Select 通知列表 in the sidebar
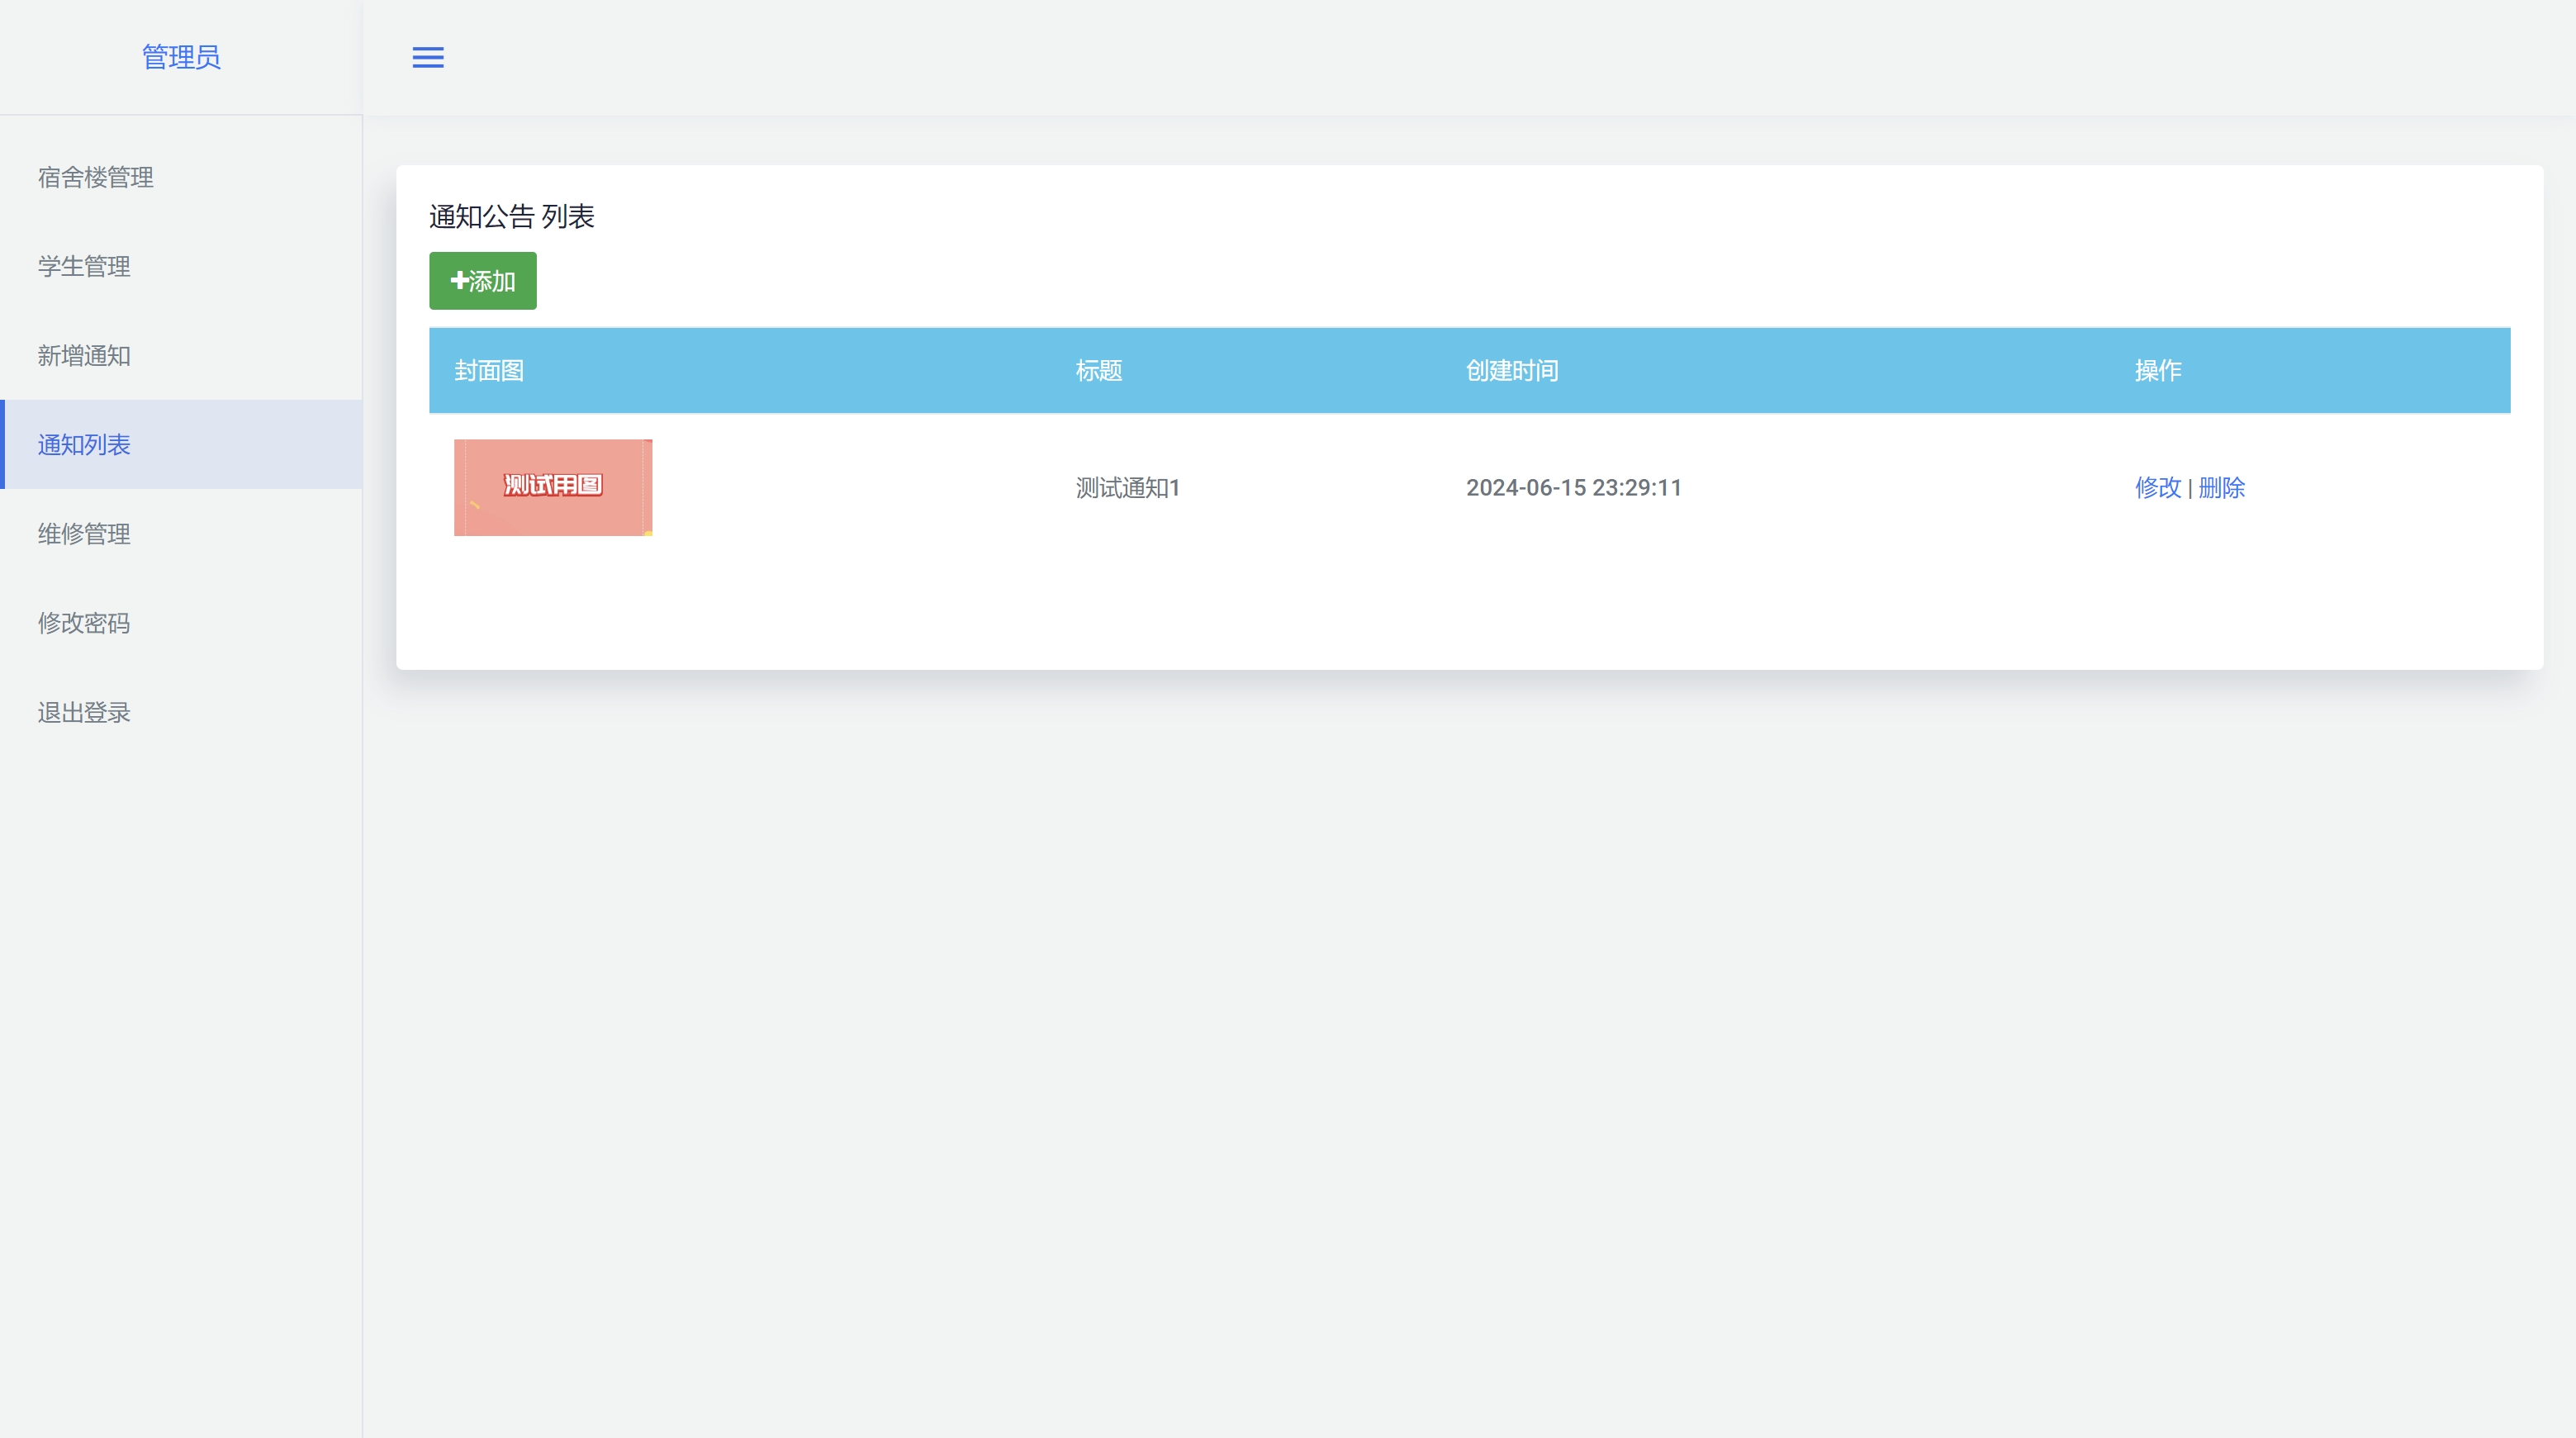Viewport: 2576px width, 1438px height. tap(84, 444)
